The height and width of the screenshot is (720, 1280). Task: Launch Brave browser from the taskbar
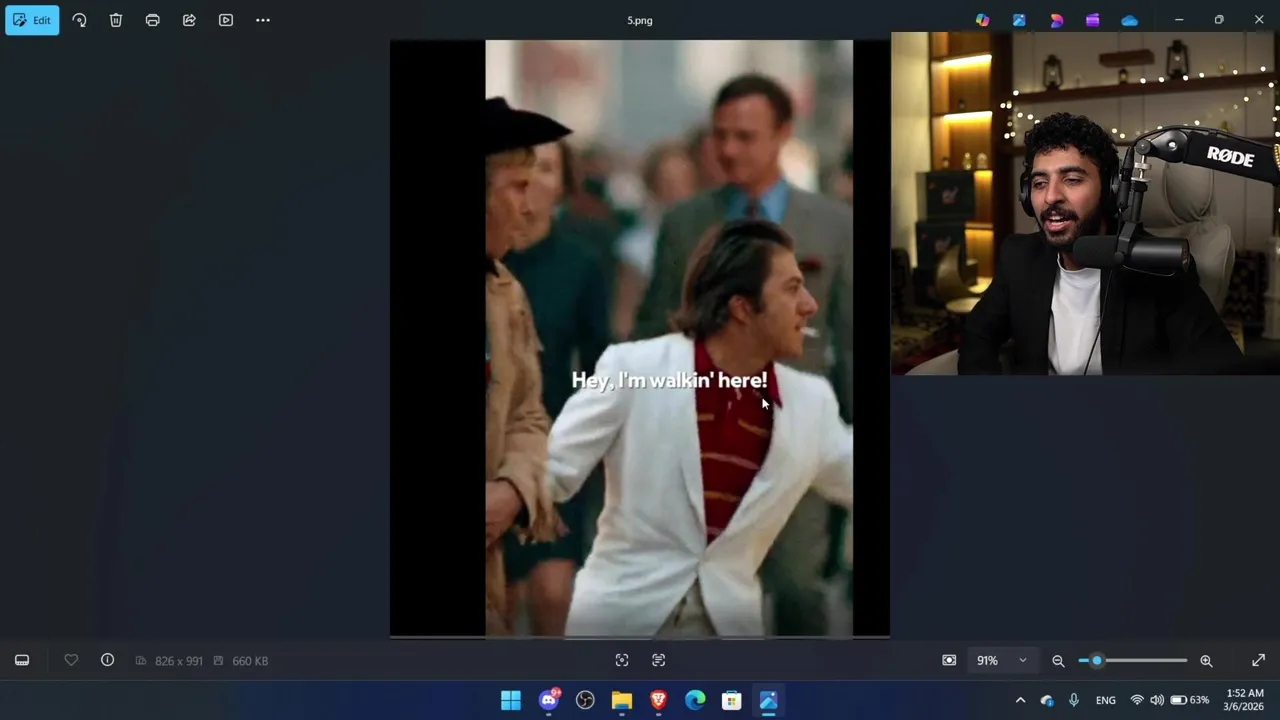(658, 700)
